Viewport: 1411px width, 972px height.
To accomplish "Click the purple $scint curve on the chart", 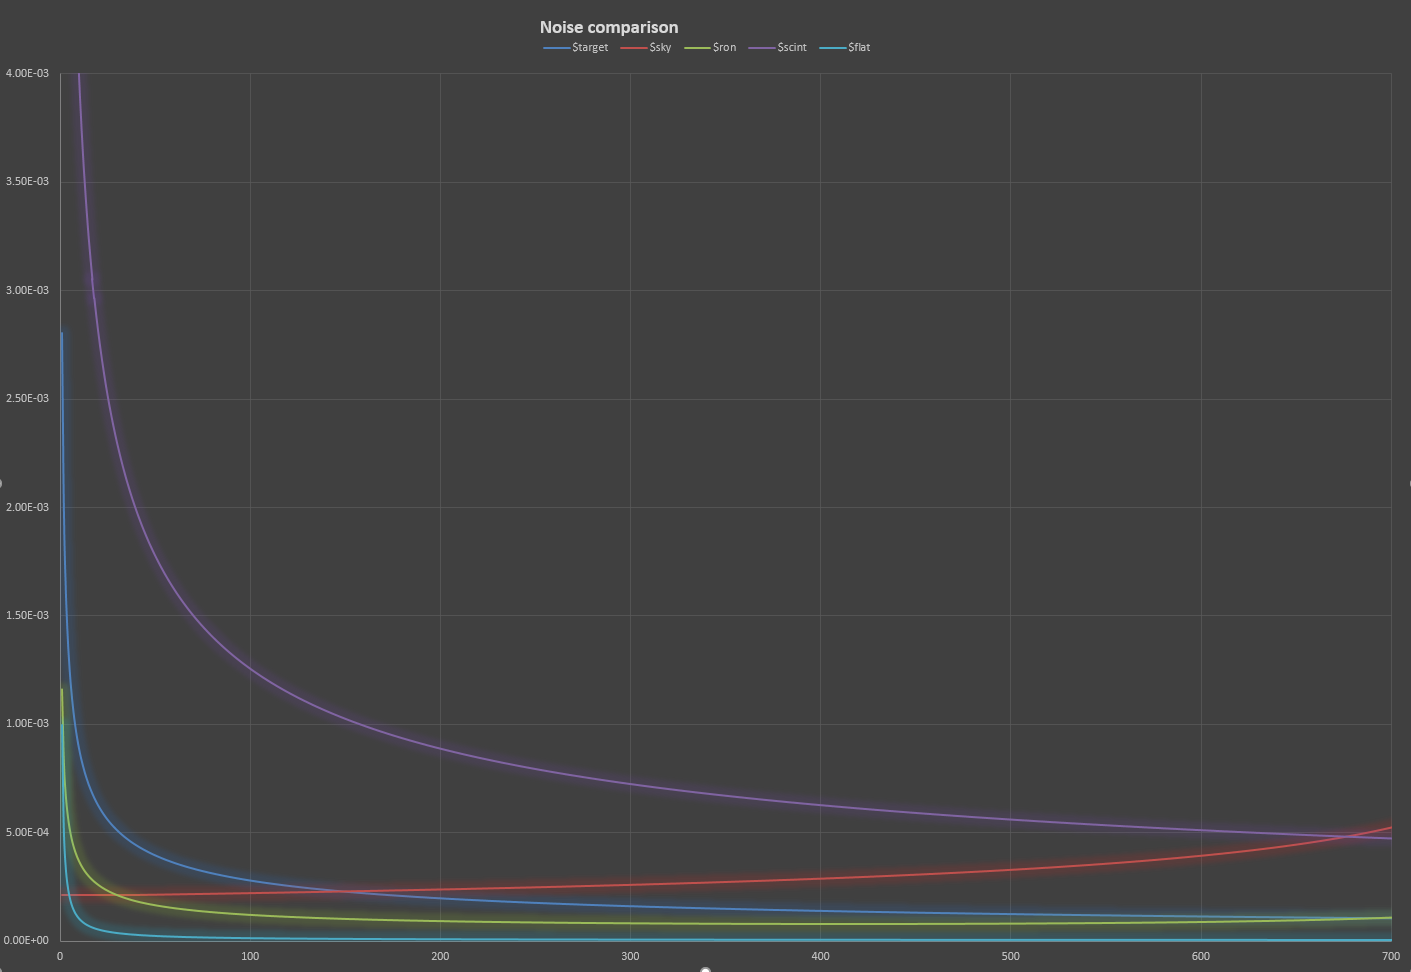I will click(x=440, y=748).
